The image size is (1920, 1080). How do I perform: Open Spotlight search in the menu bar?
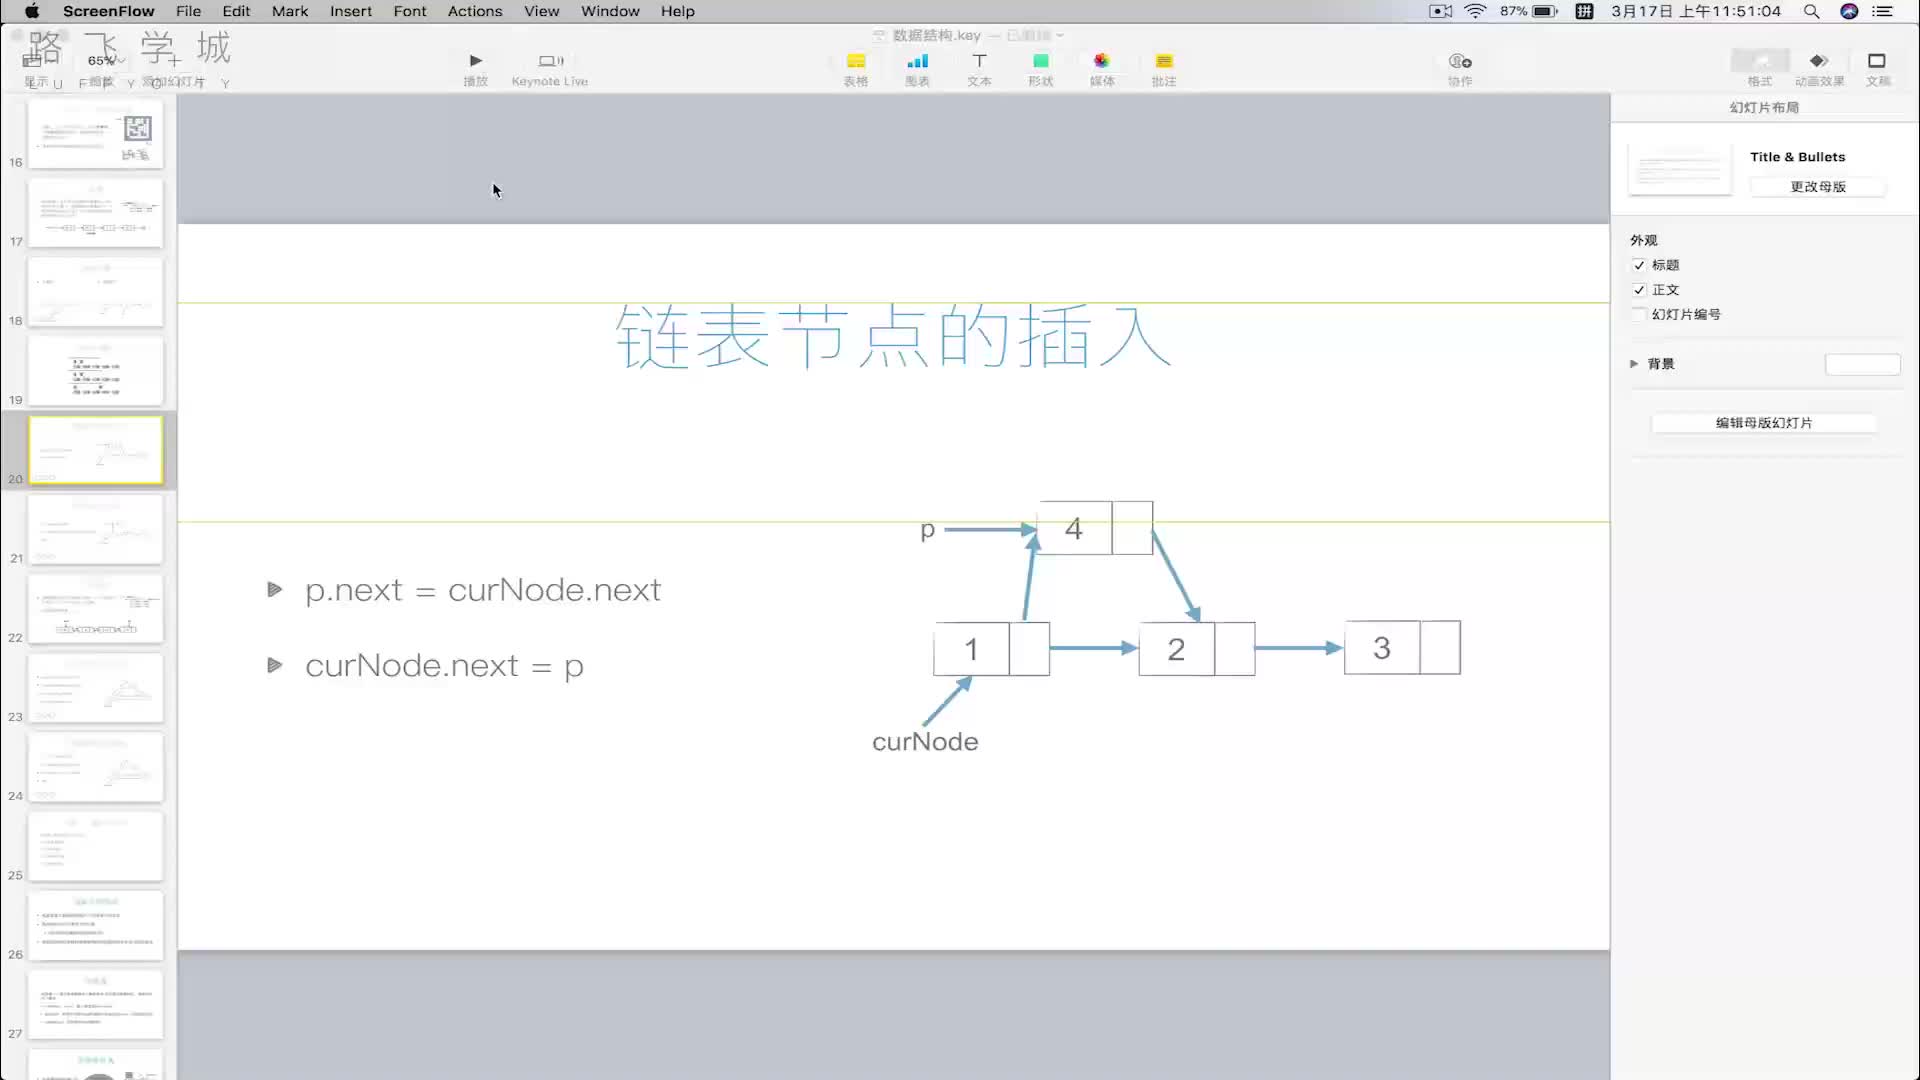pos(1811,11)
